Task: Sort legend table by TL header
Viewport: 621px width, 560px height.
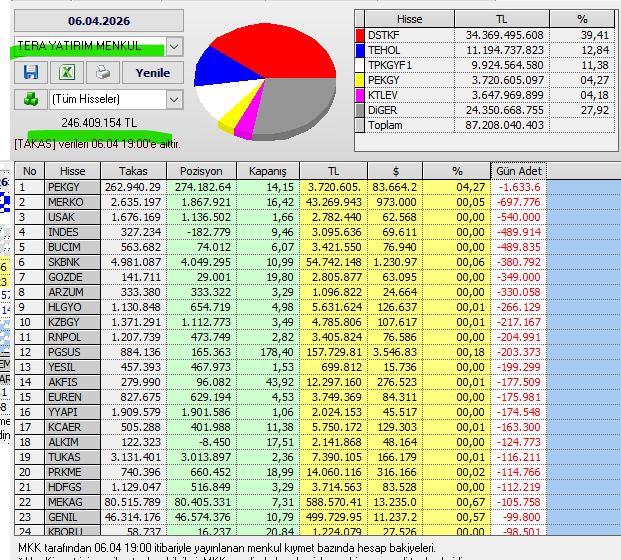Action: click(502, 19)
